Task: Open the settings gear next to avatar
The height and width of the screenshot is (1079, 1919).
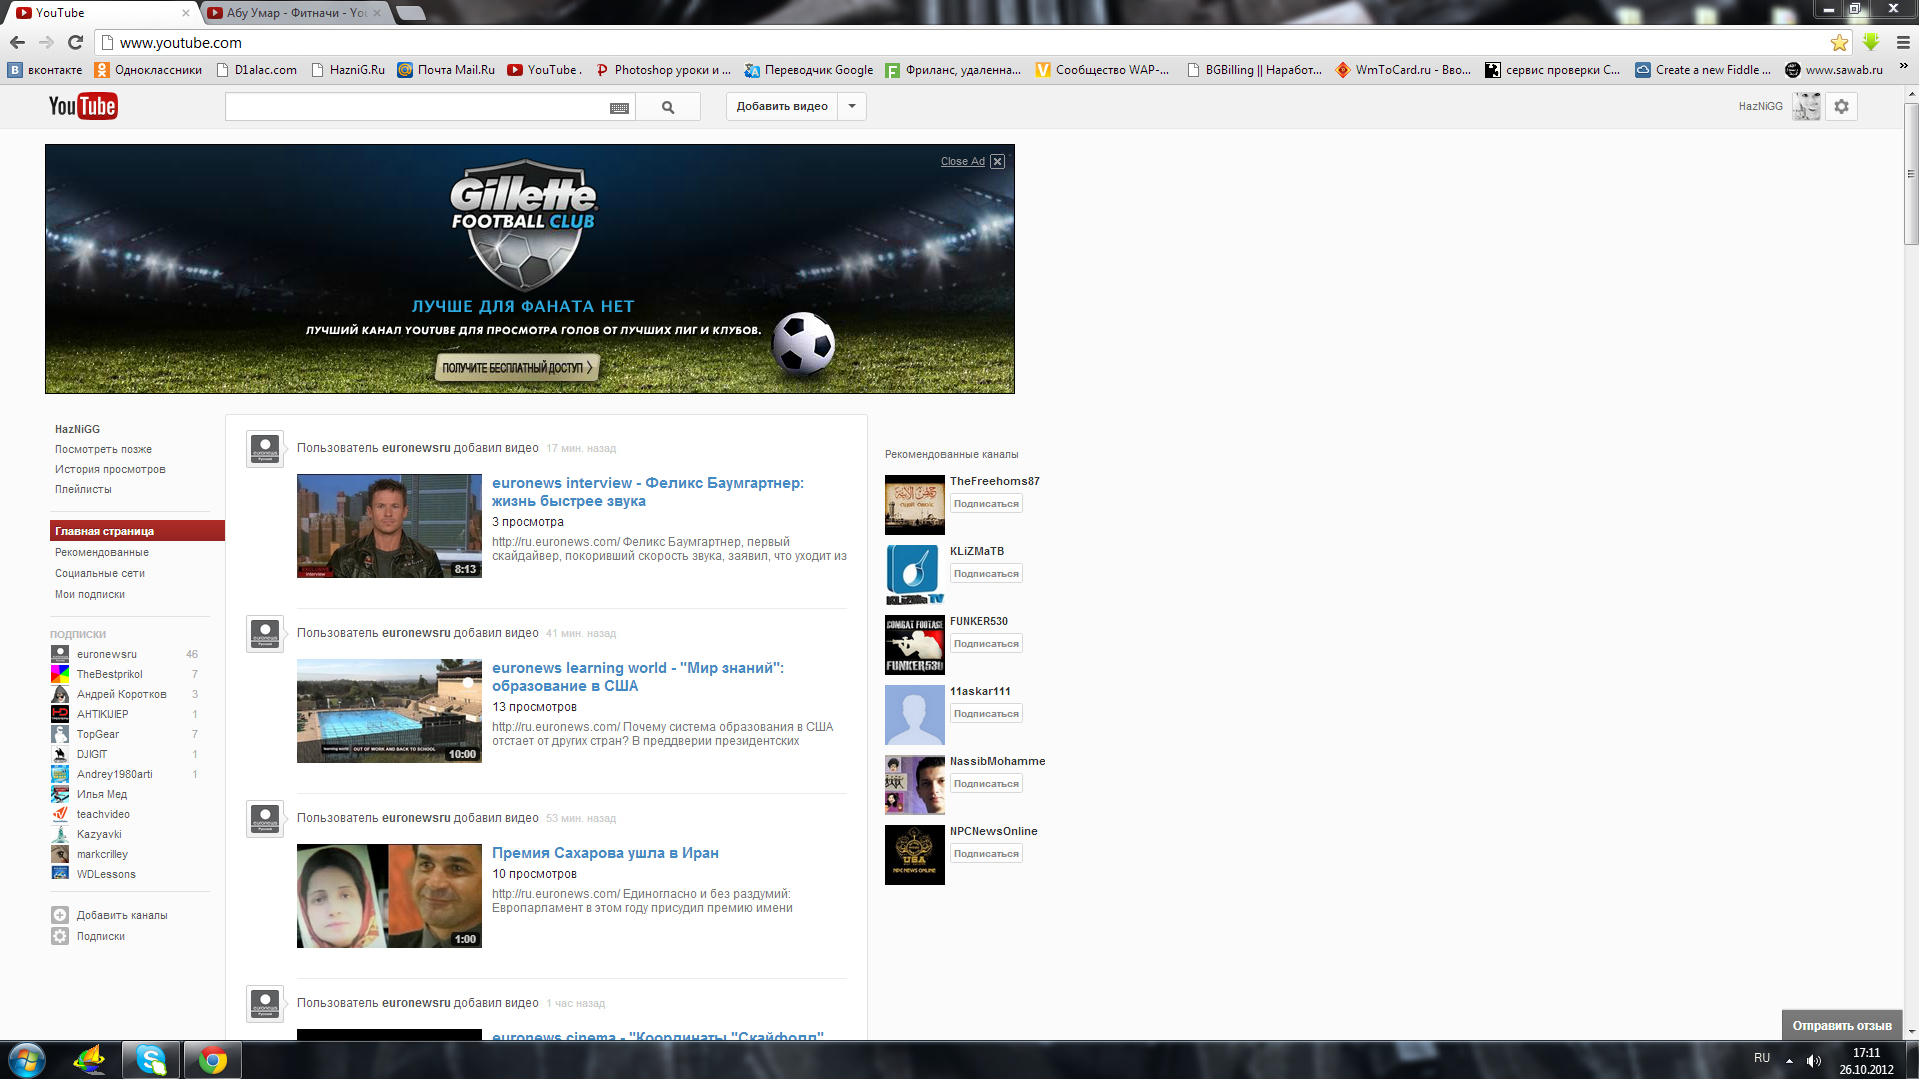Action: [x=1841, y=107]
